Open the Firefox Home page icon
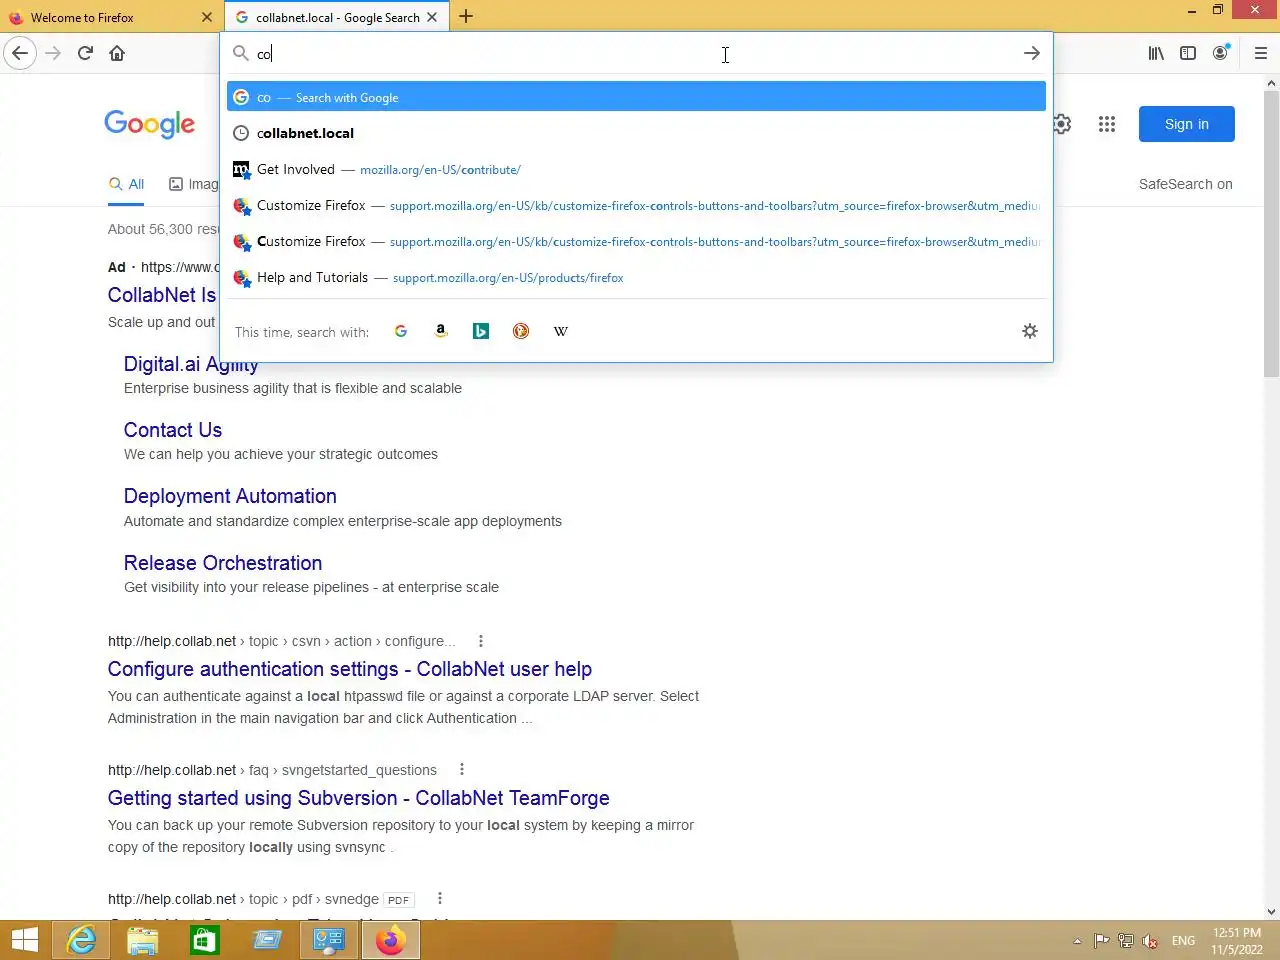Image resolution: width=1280 pixels, height=960 pixels. pos(117,53)
